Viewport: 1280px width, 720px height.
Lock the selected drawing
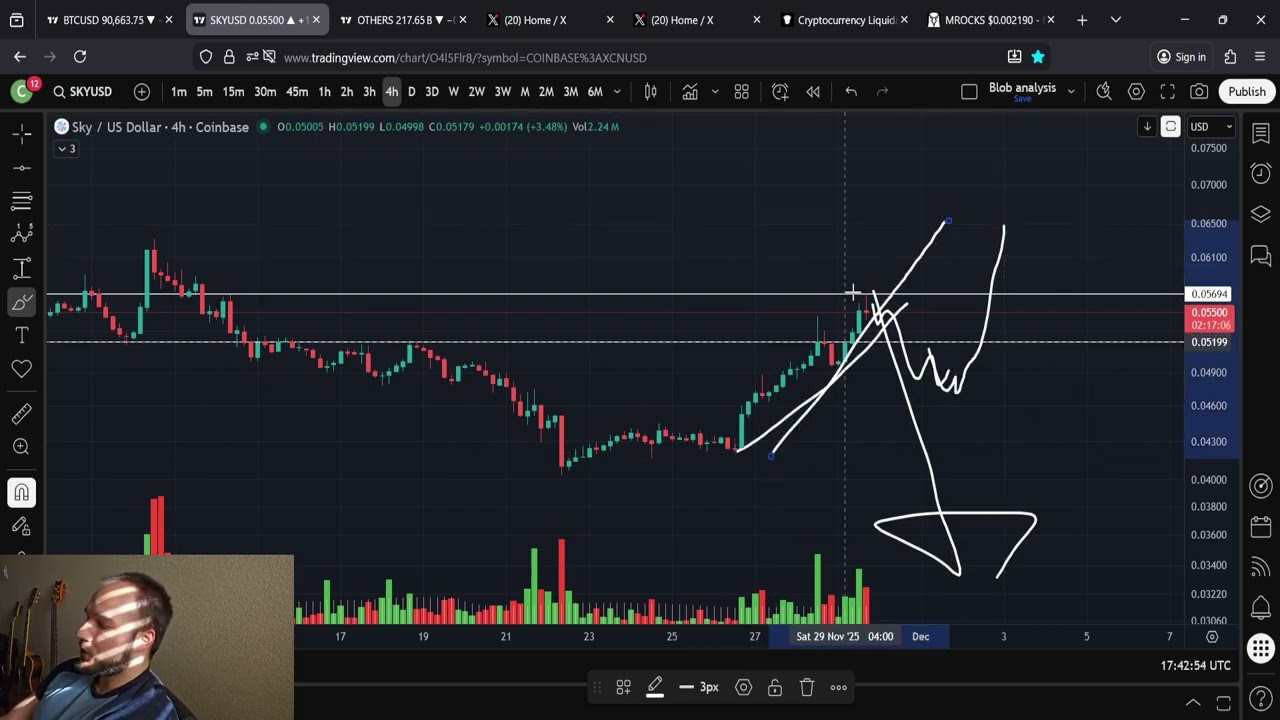pyautogui.click(x=775, y=687)
